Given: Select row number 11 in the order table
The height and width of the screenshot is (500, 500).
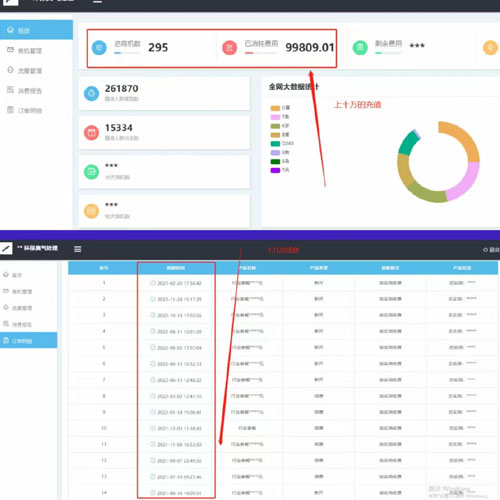Looking at the screenshot, I should [x=104, y=444].
